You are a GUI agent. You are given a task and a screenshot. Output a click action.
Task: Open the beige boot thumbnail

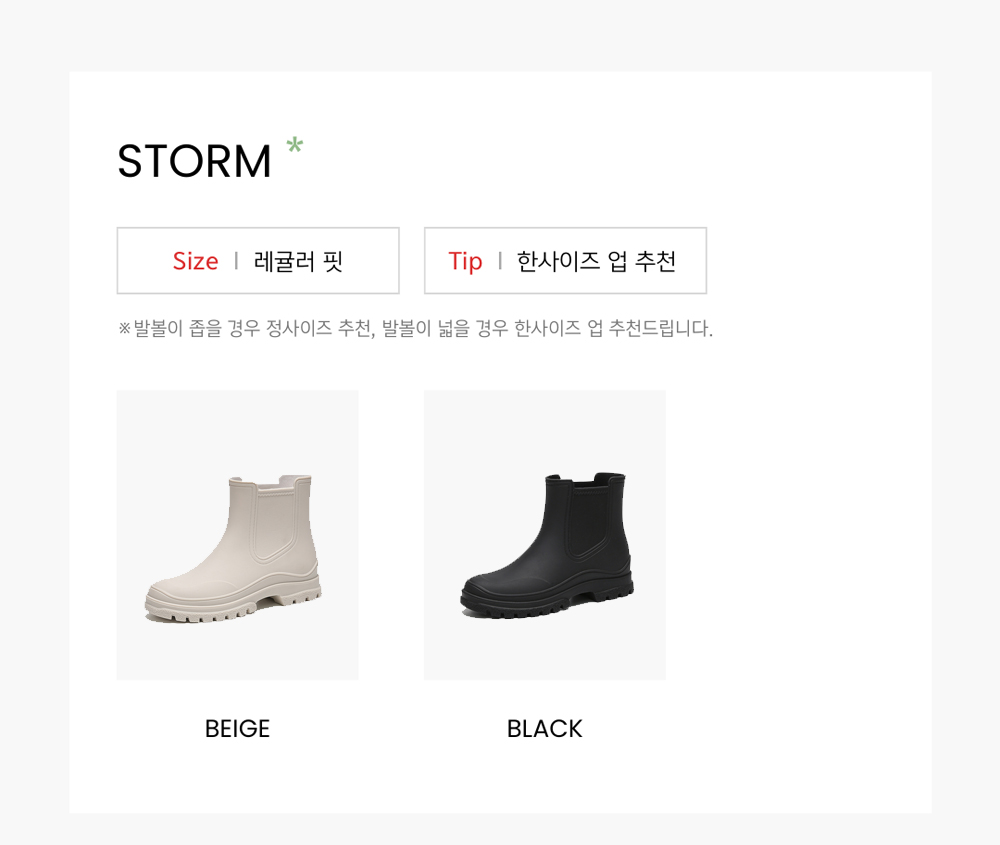[237, 535]
